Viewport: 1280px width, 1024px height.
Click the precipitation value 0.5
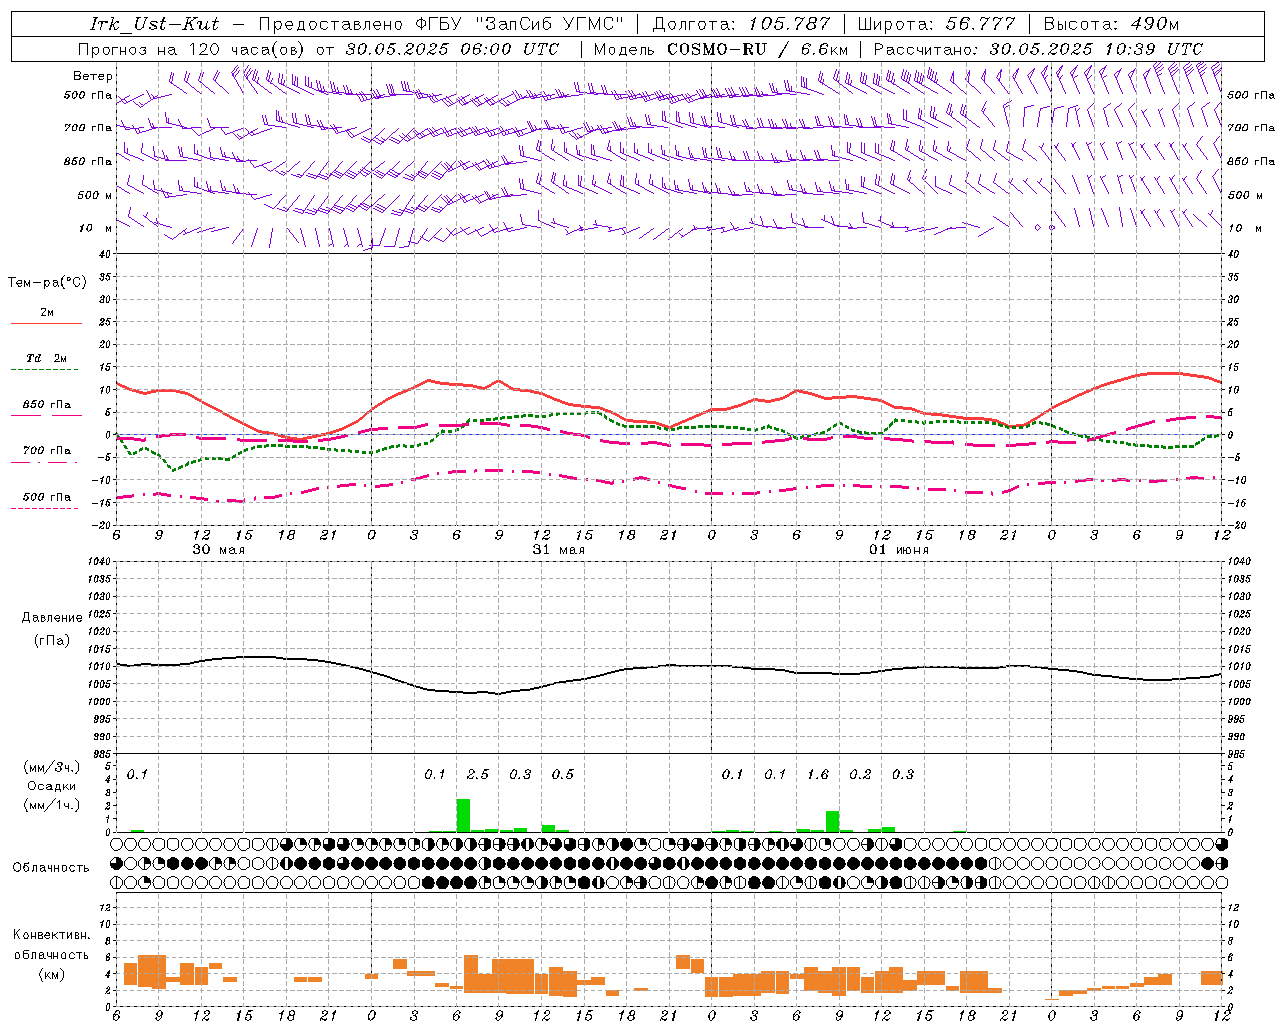click(x=563, y=775)
